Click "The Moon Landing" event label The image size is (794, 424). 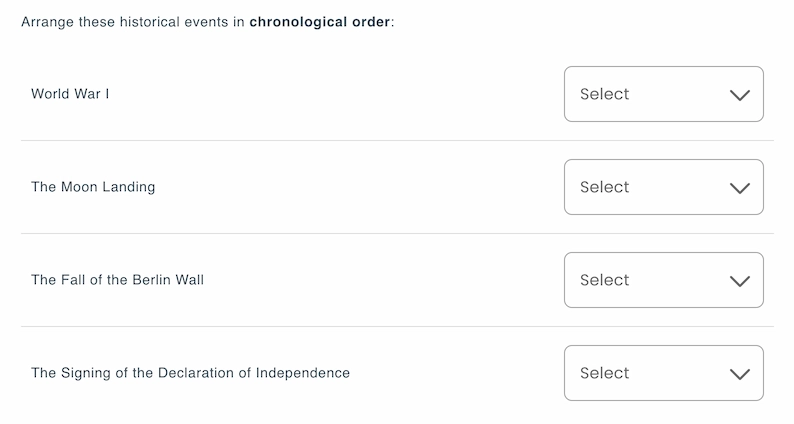pyautogui.click(x=93, y=187)
